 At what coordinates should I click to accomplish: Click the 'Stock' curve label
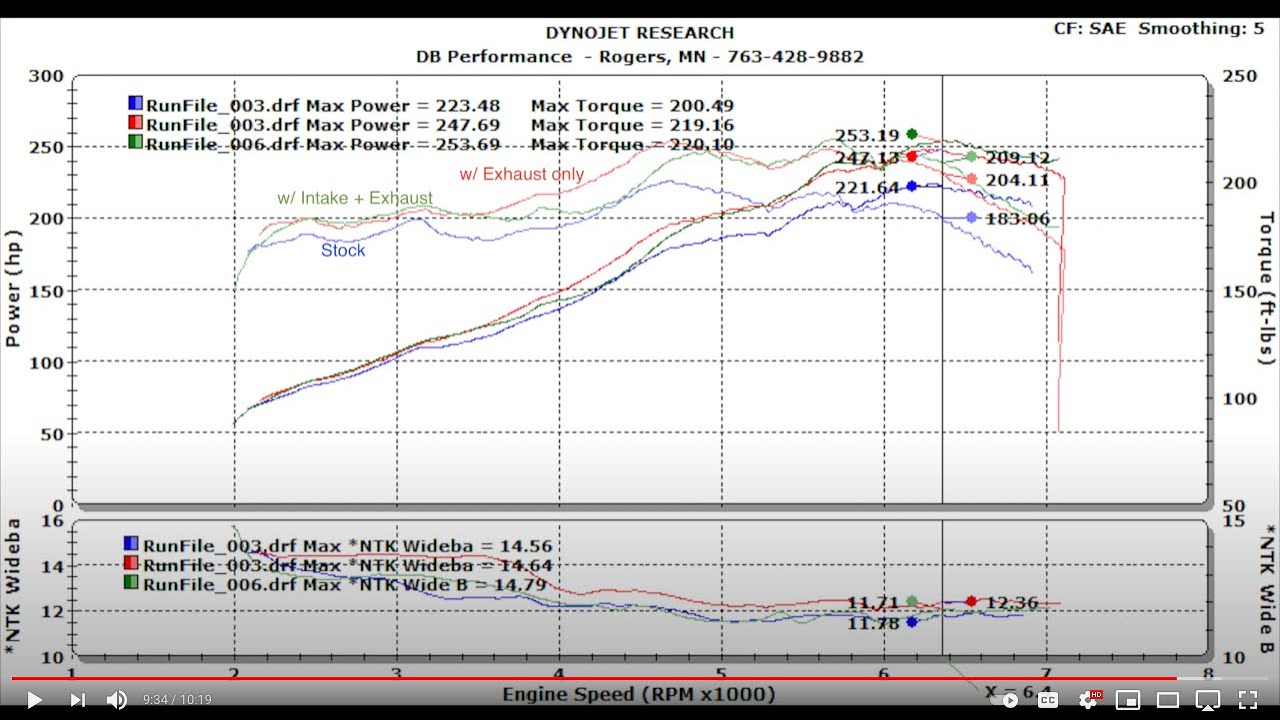point(343,250)
